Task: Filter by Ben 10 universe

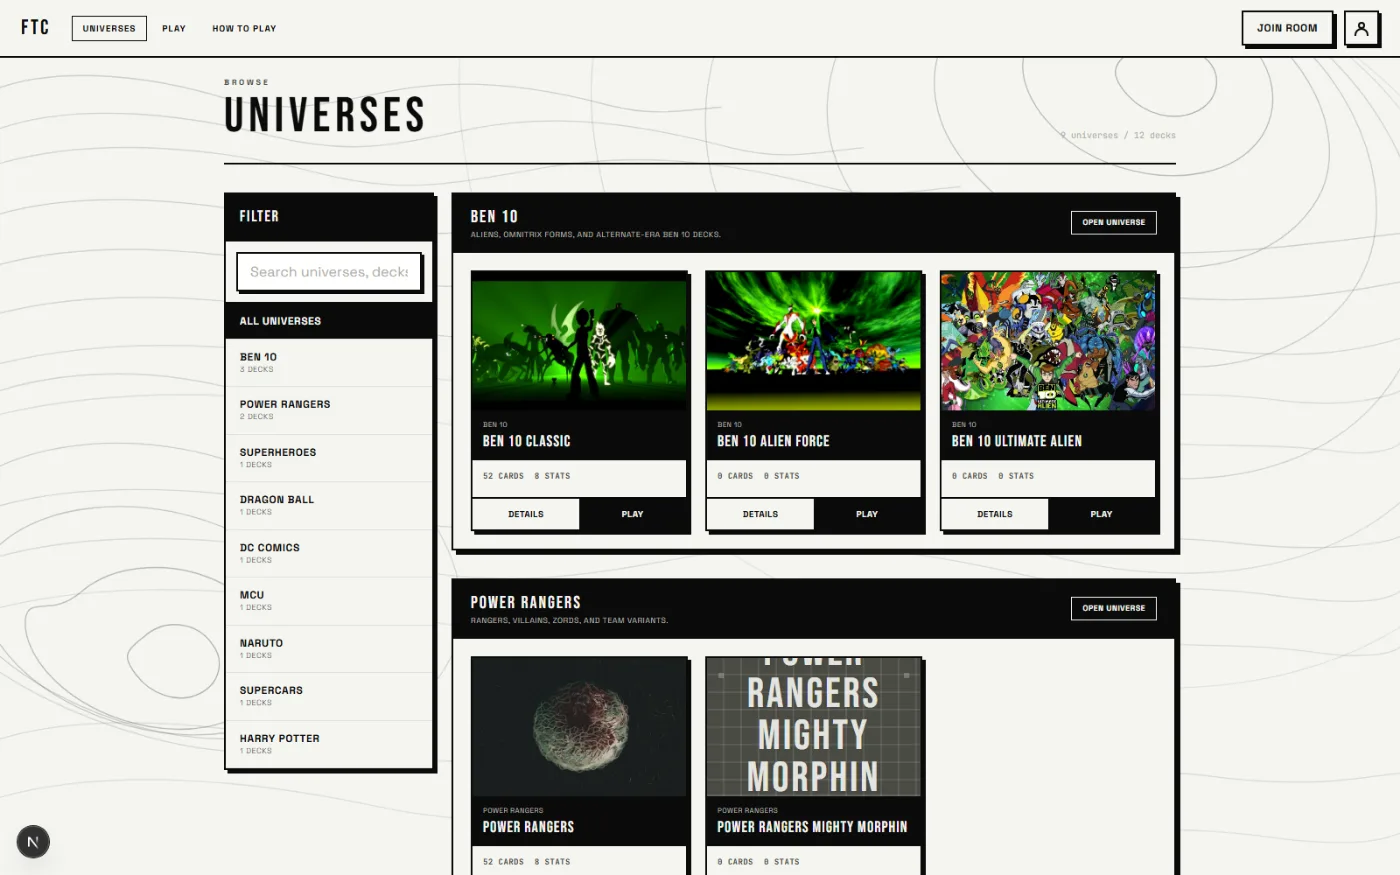Action: pyautogui.click(x=329, y=362)
